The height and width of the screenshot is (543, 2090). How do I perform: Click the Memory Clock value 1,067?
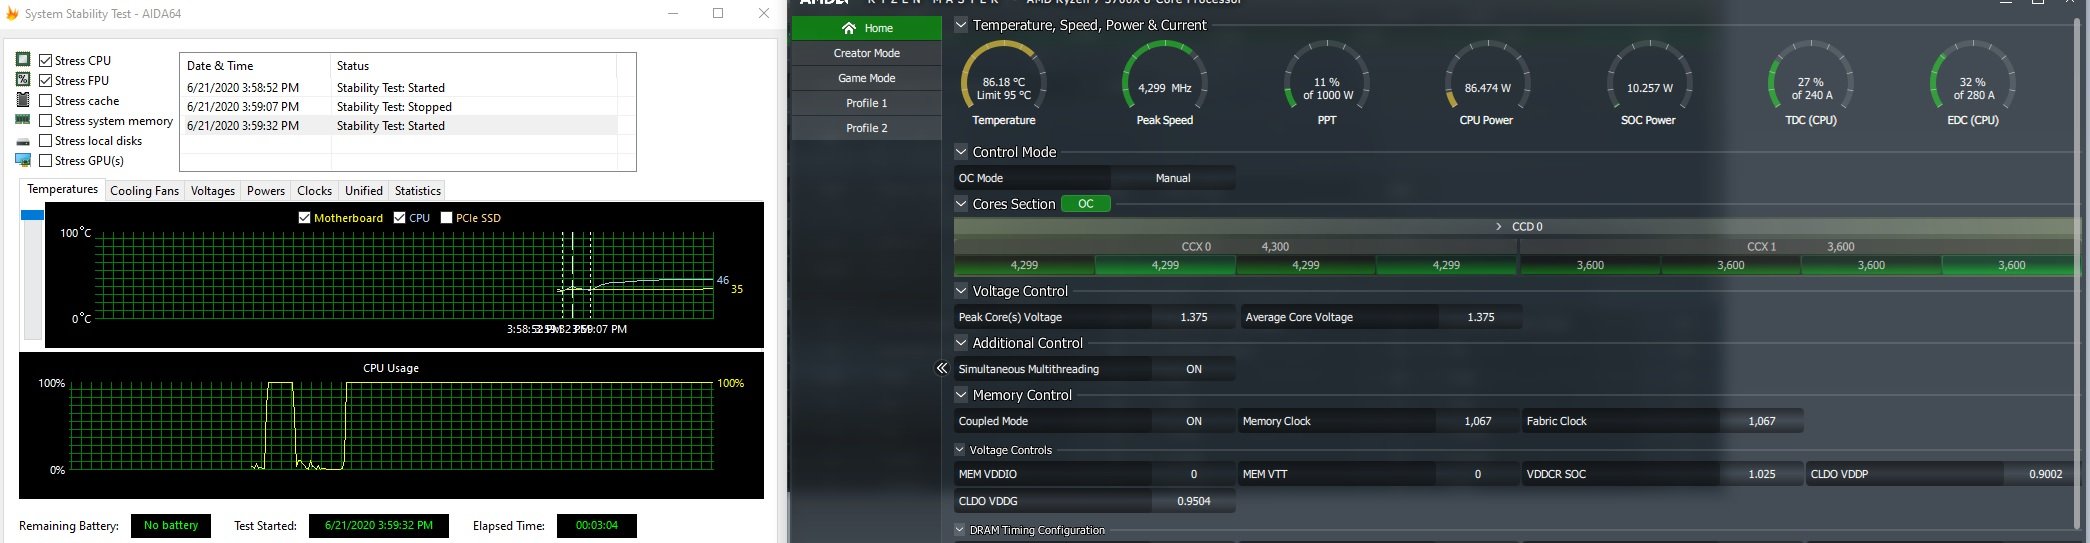pos(1478,421)
